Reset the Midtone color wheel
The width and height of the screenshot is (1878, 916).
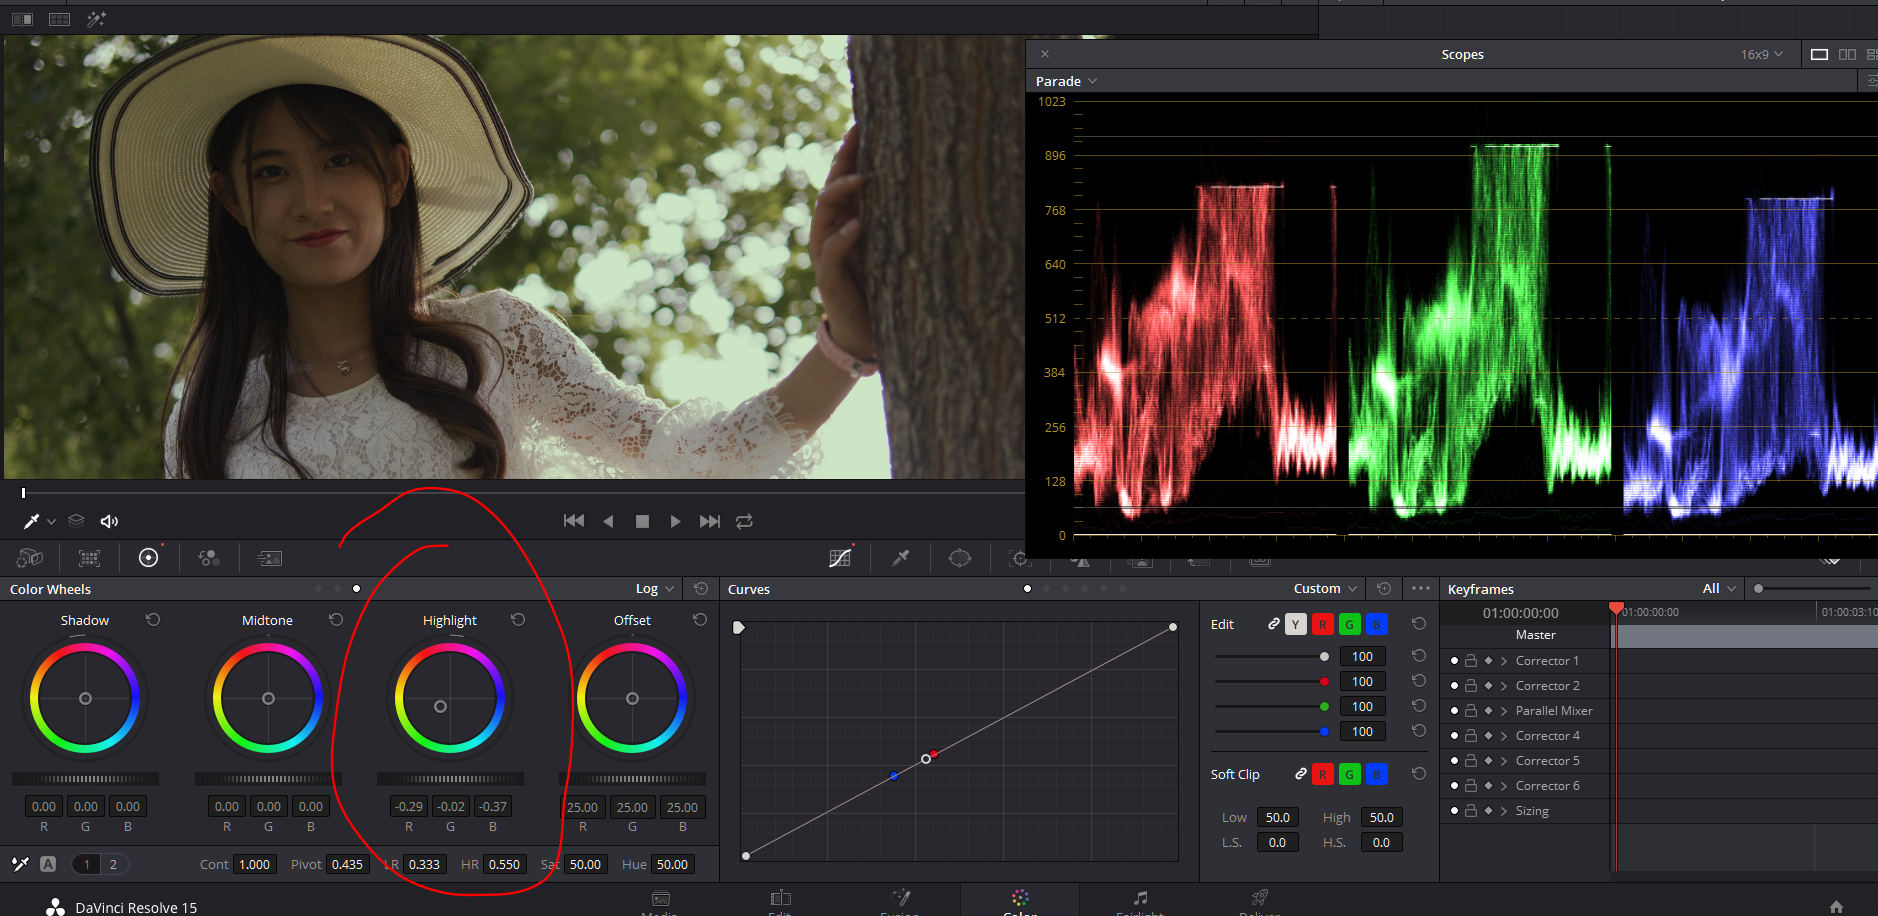pos(336,620)
